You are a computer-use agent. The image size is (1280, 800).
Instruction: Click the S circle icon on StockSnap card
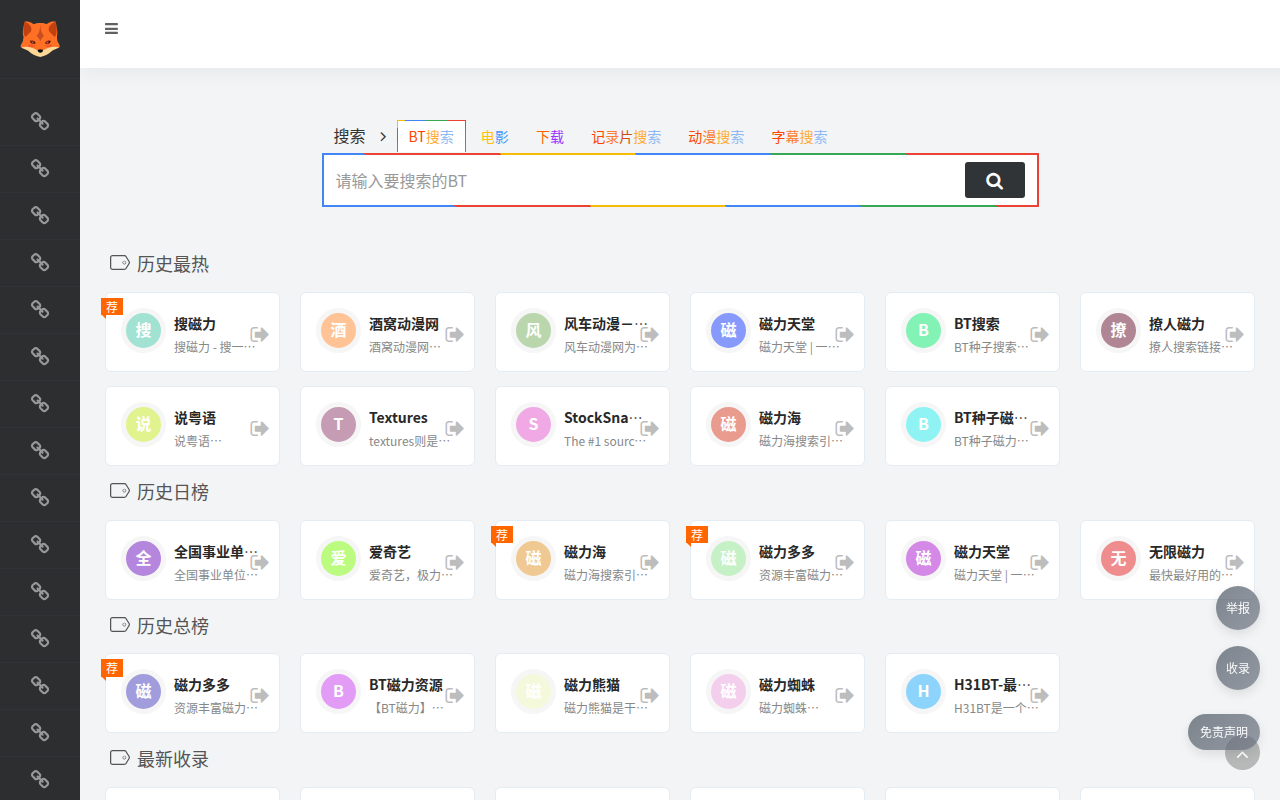(533, 424)
